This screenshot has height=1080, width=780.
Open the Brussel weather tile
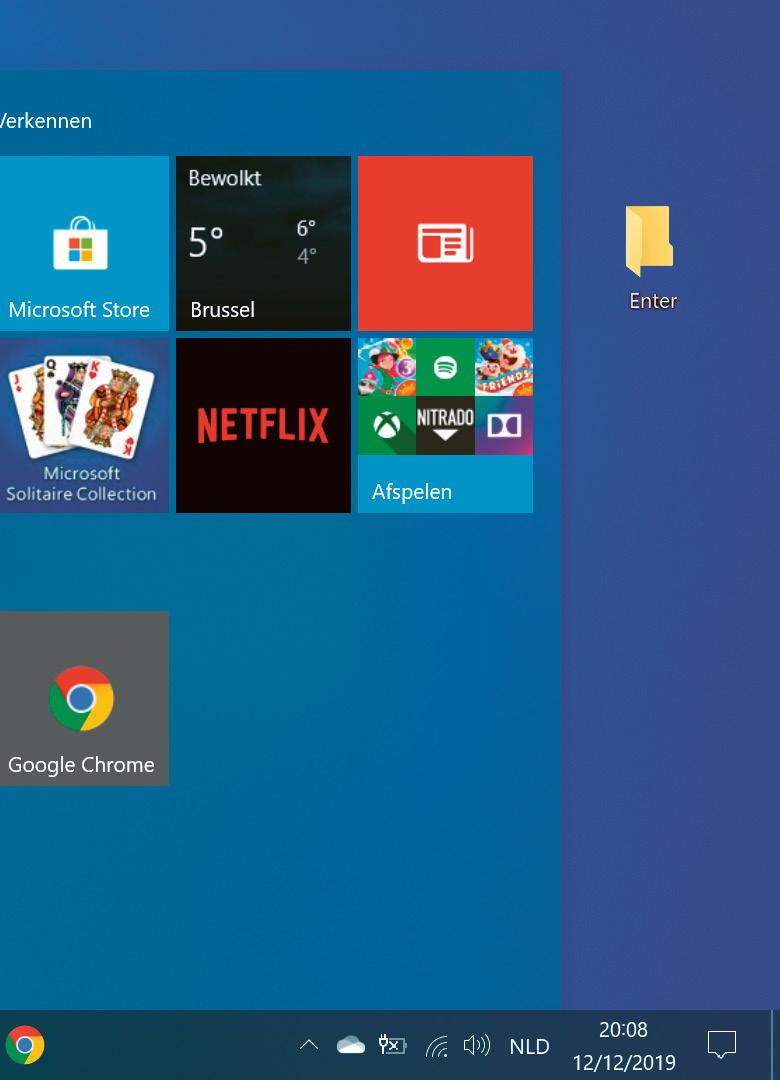[x=263, y=243]
